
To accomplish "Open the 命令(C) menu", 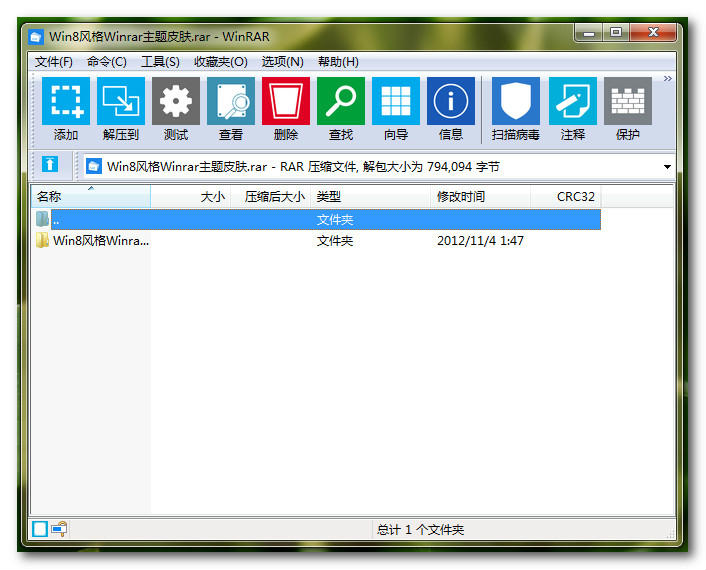I will [107, 62].
